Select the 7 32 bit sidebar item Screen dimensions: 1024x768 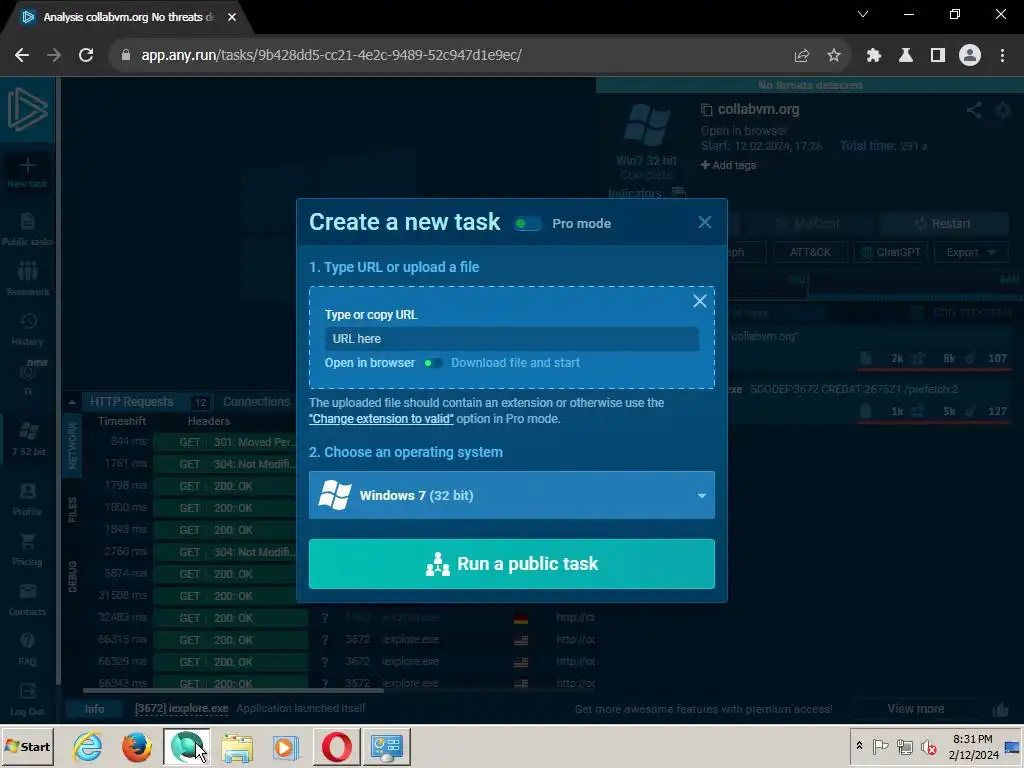27,439
